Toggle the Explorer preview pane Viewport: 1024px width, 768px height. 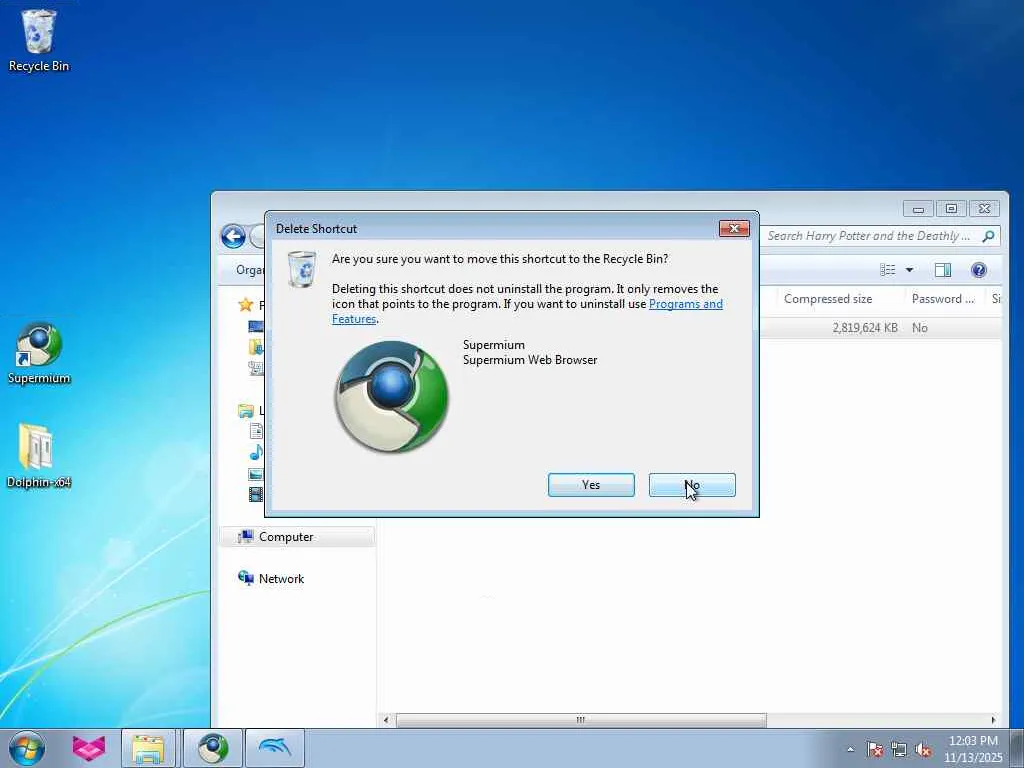pos(942,270)
